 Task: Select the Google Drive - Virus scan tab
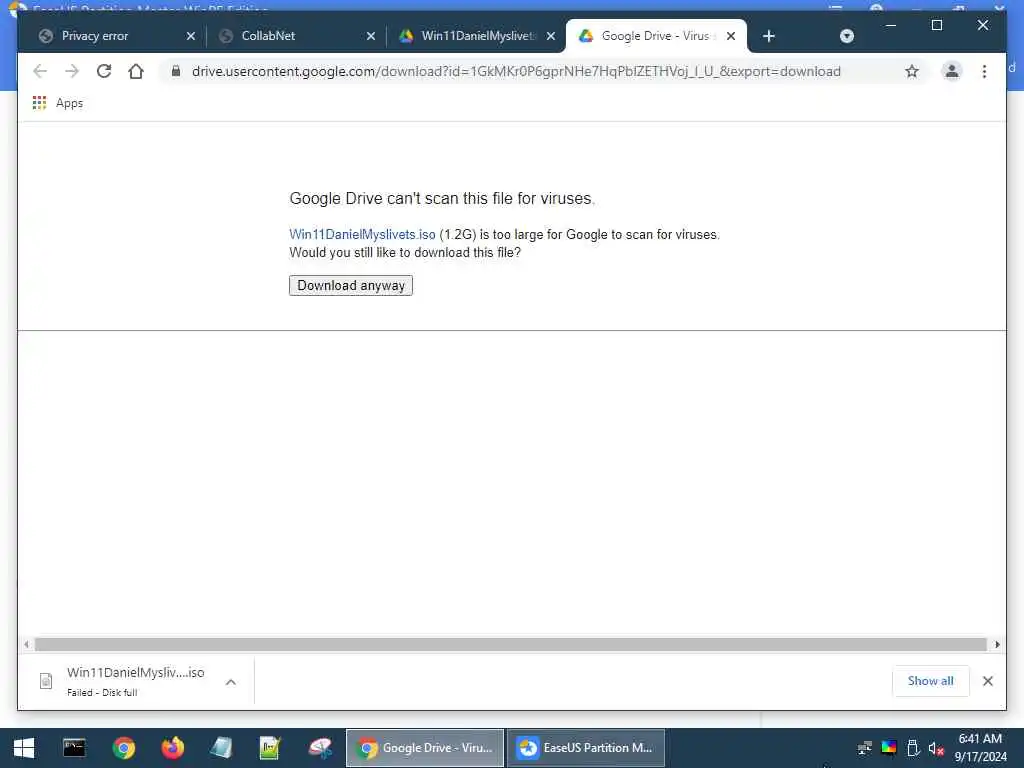pos(655,36)
